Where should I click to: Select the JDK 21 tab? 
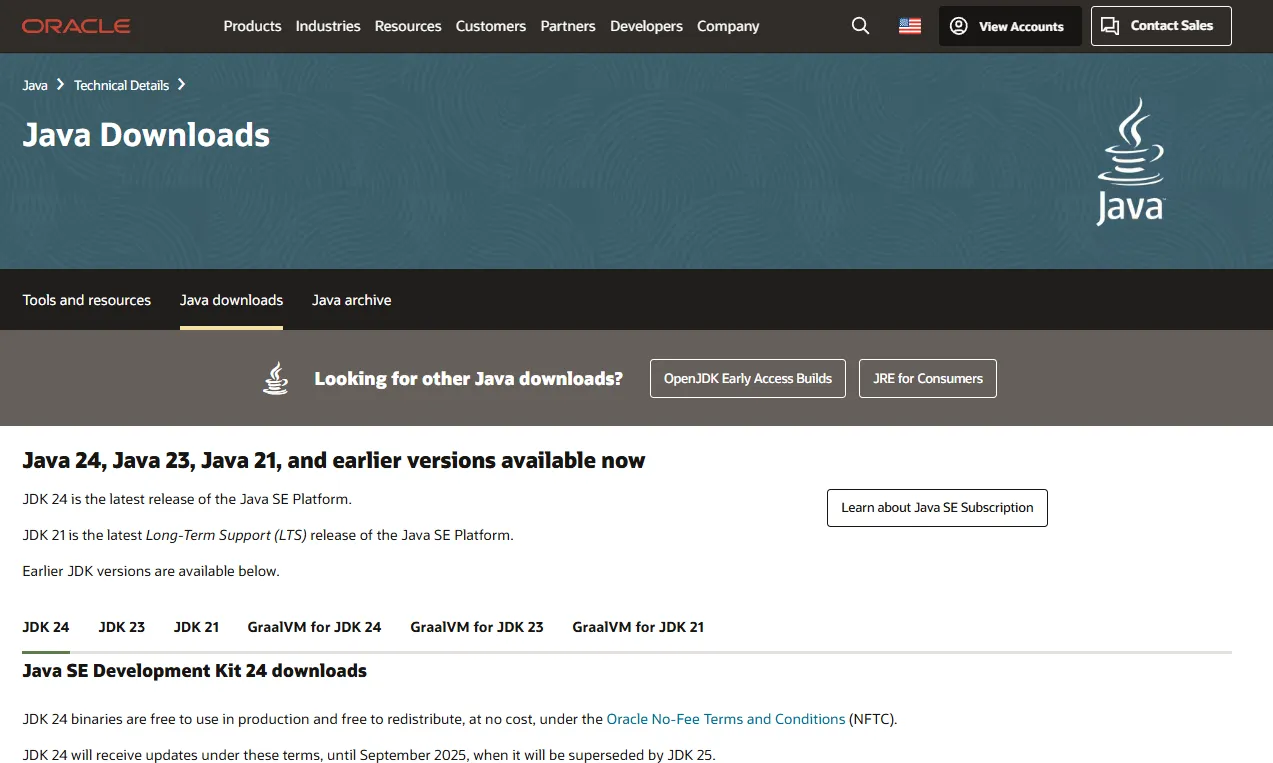(196, 627)
